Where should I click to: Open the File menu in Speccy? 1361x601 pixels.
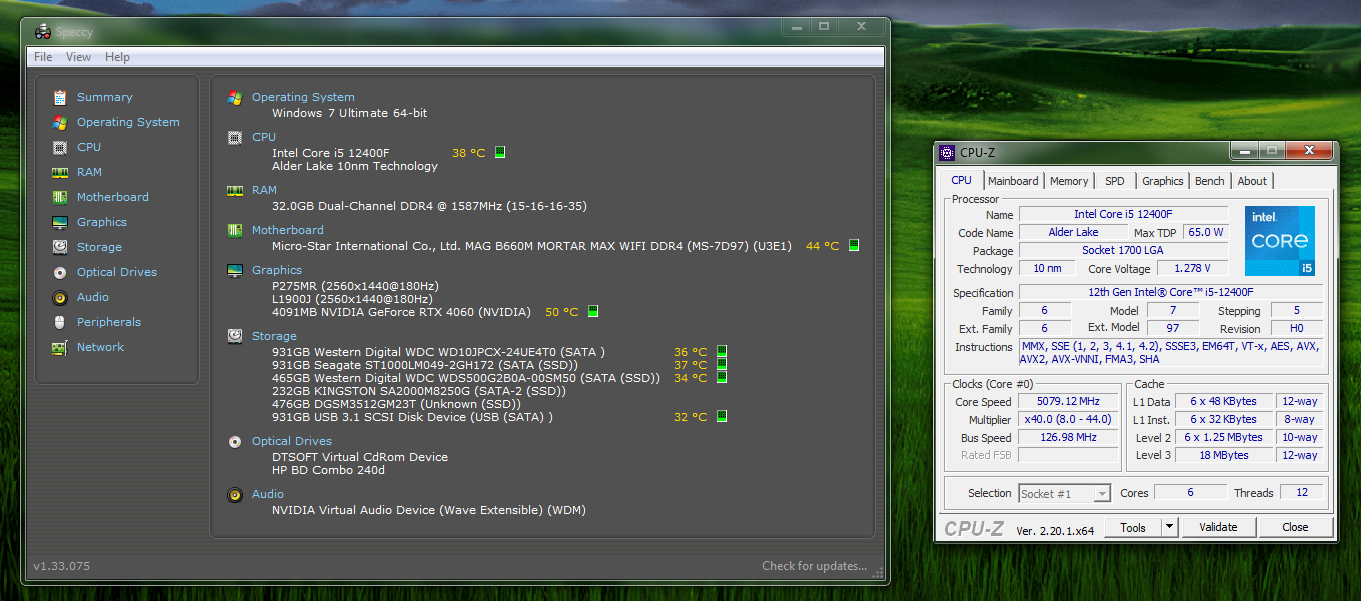pyautogui.click(x=43, y=57)
